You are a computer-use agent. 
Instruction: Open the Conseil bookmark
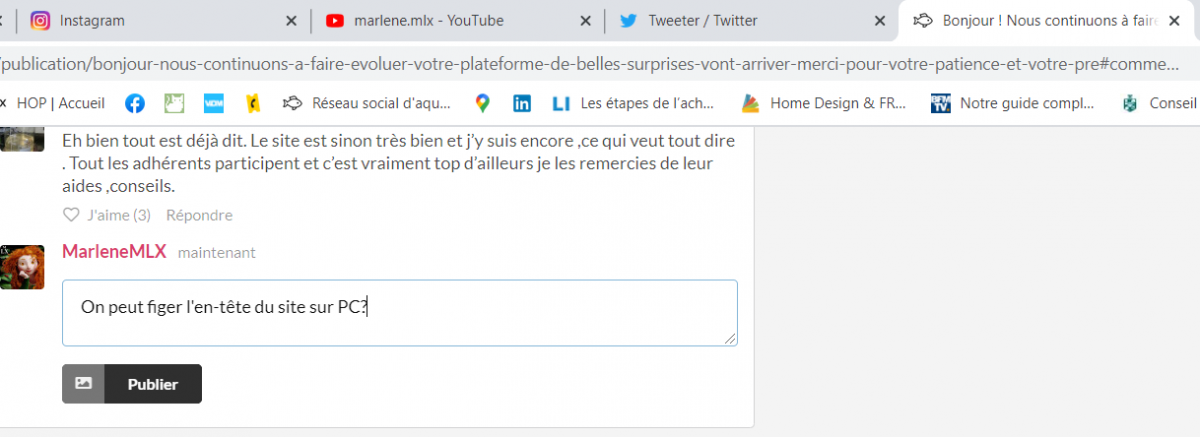point(1158,102)
